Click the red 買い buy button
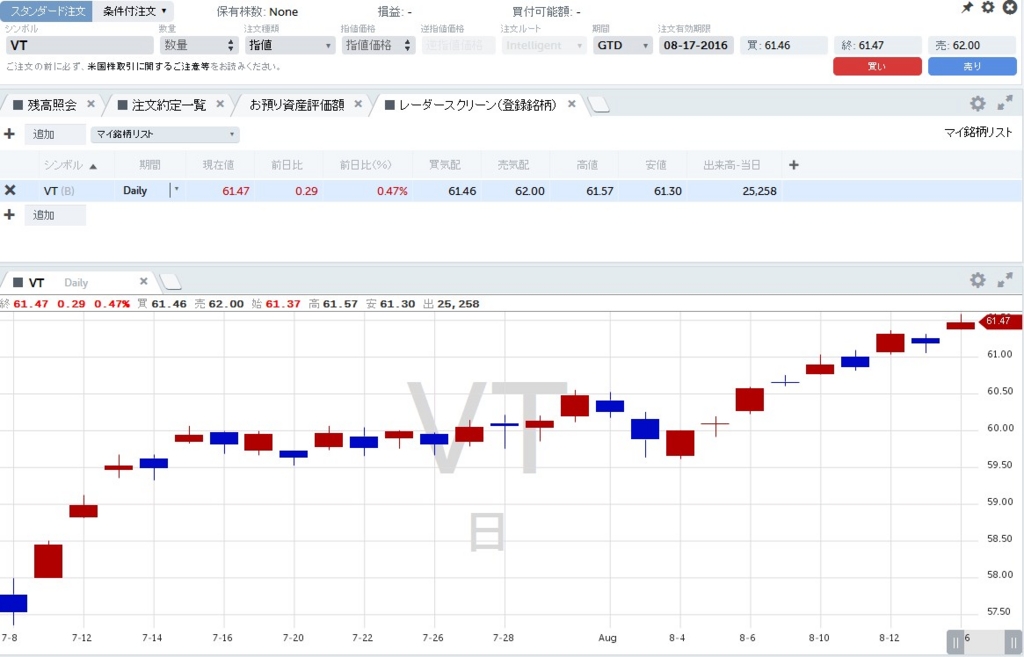Image resolution: width=1024 pixels, height=657 pixels. (877, 66)
